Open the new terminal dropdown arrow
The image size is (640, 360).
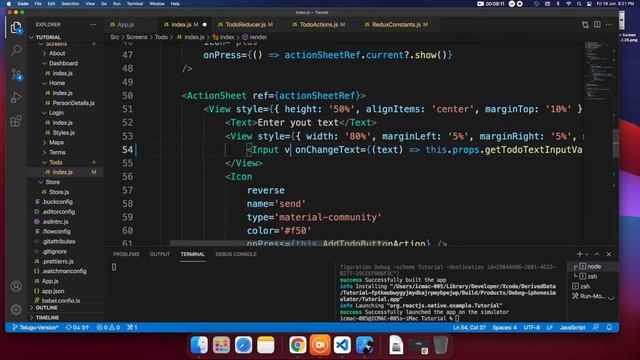click(x=587, y=254)
